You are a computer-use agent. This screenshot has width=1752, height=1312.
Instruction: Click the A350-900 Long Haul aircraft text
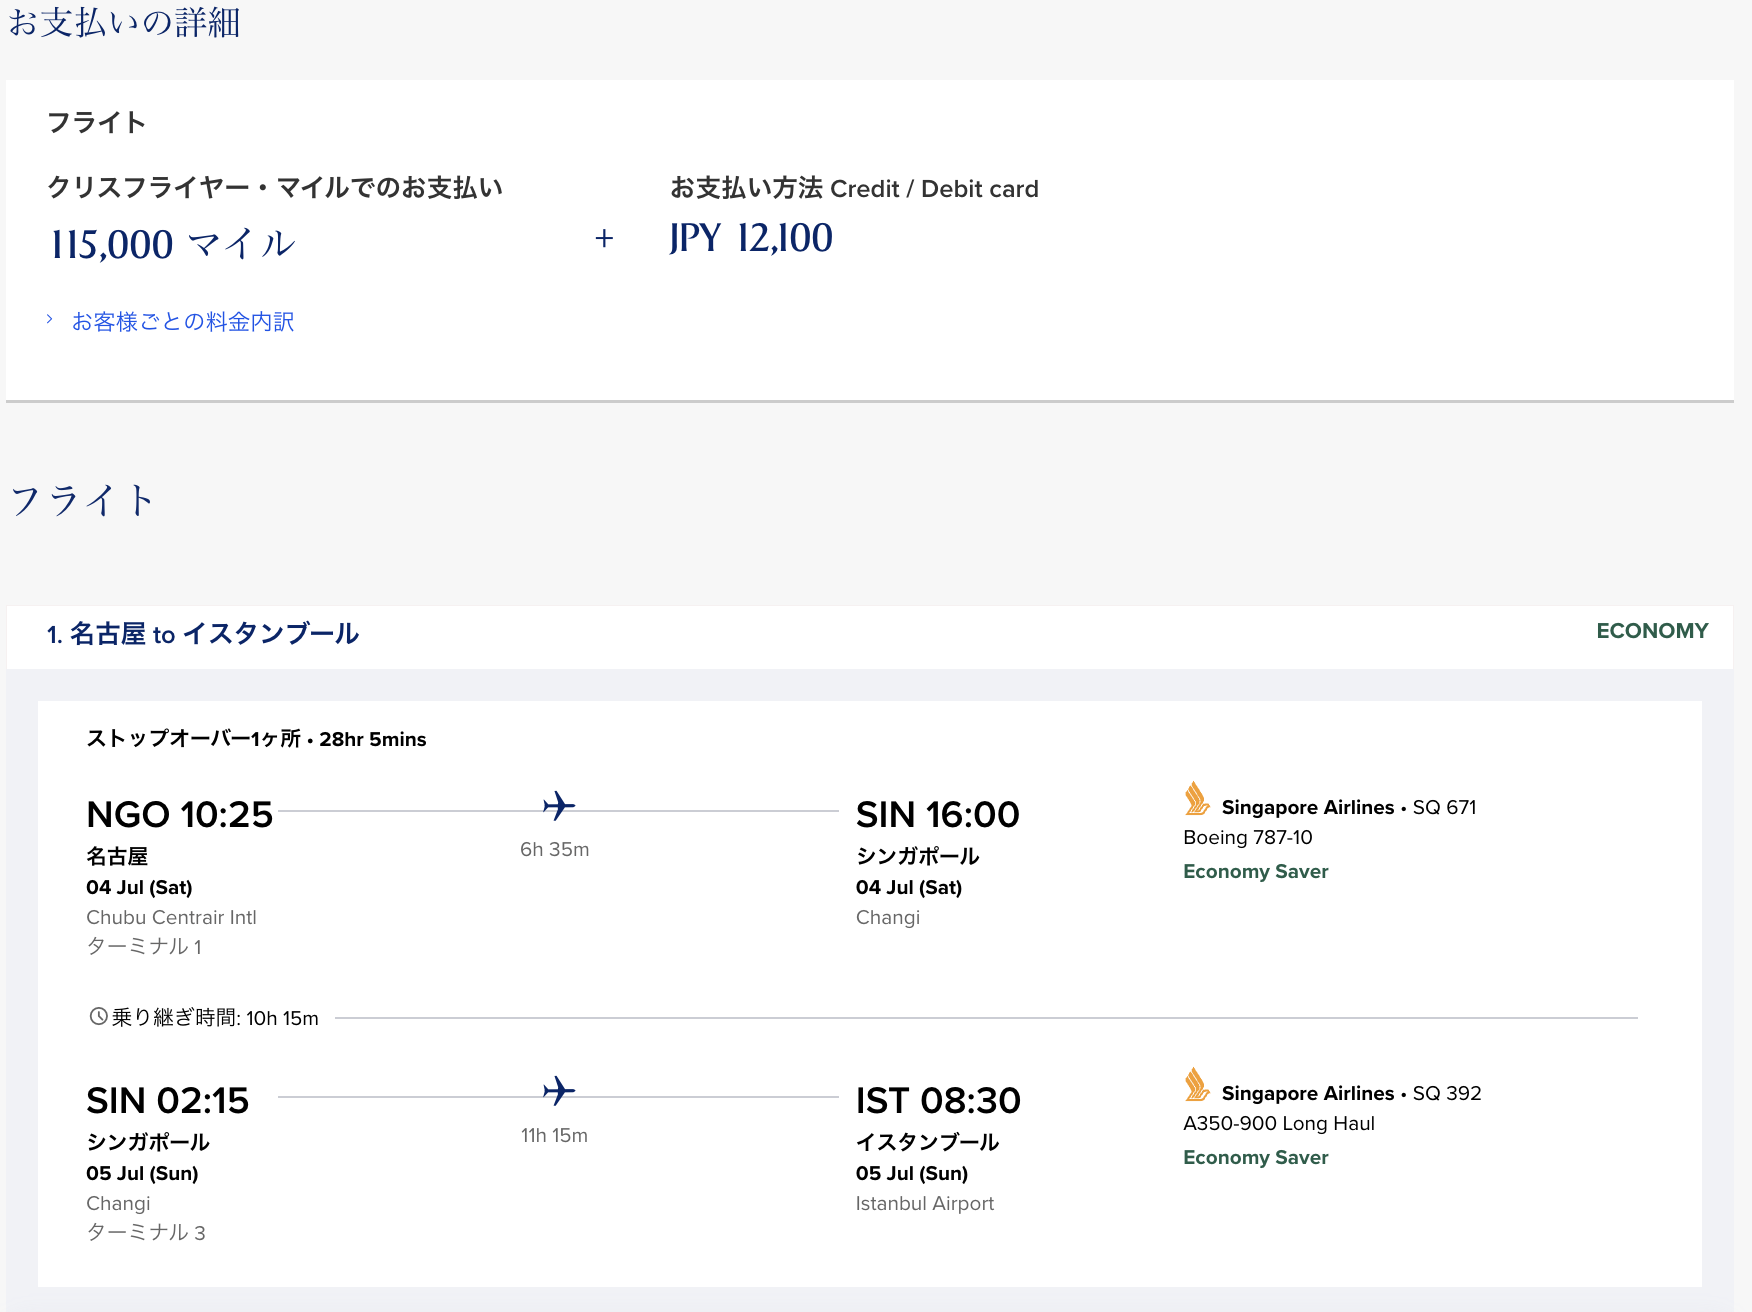[1279, 1123]
